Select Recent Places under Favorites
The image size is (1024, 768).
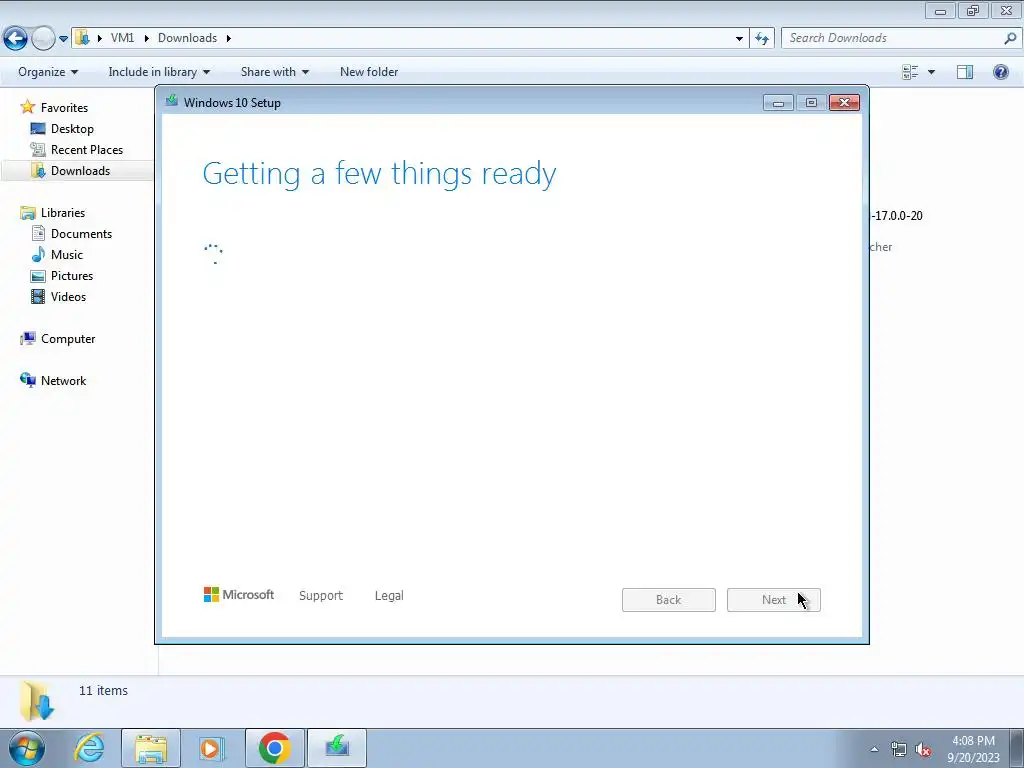point(87,150)
